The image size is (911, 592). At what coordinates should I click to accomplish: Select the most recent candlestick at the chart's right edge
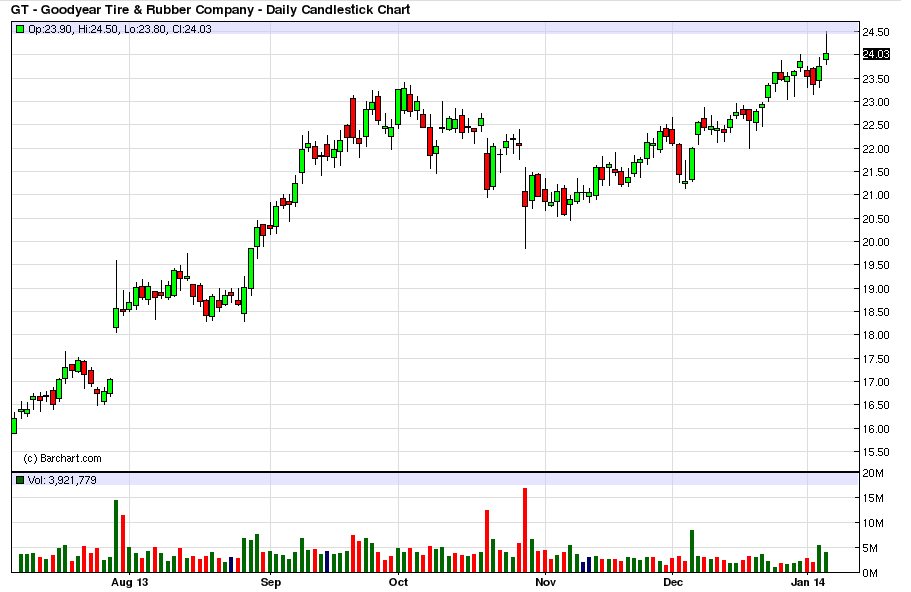tap(826, 56)
